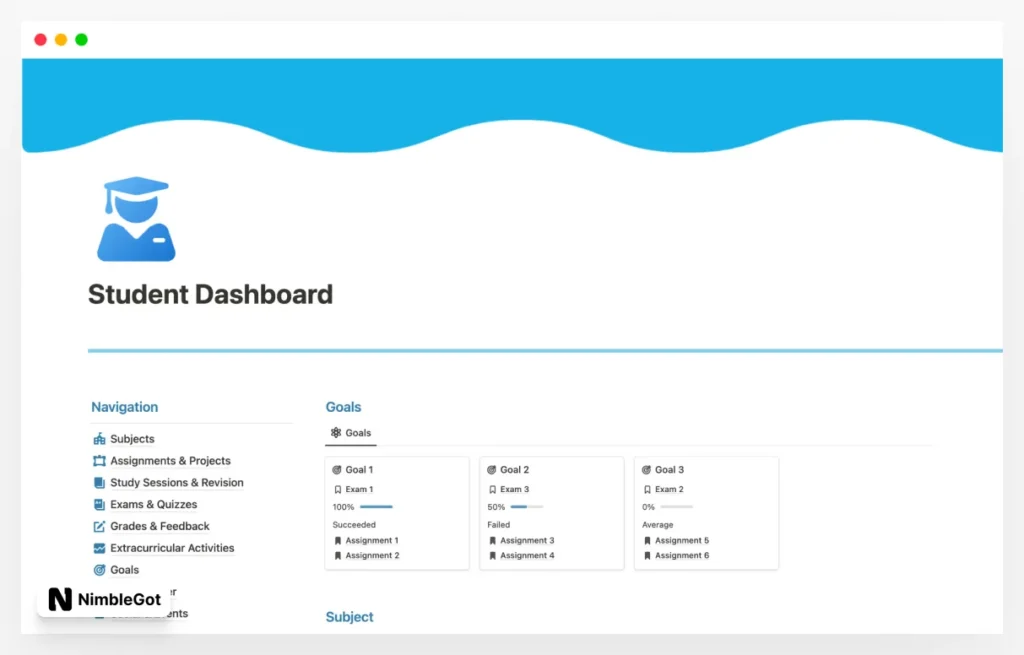The height and width of the screenshot is (655, 1024).
Task: Open the Goal 3 card title
Action: point(669,470)
